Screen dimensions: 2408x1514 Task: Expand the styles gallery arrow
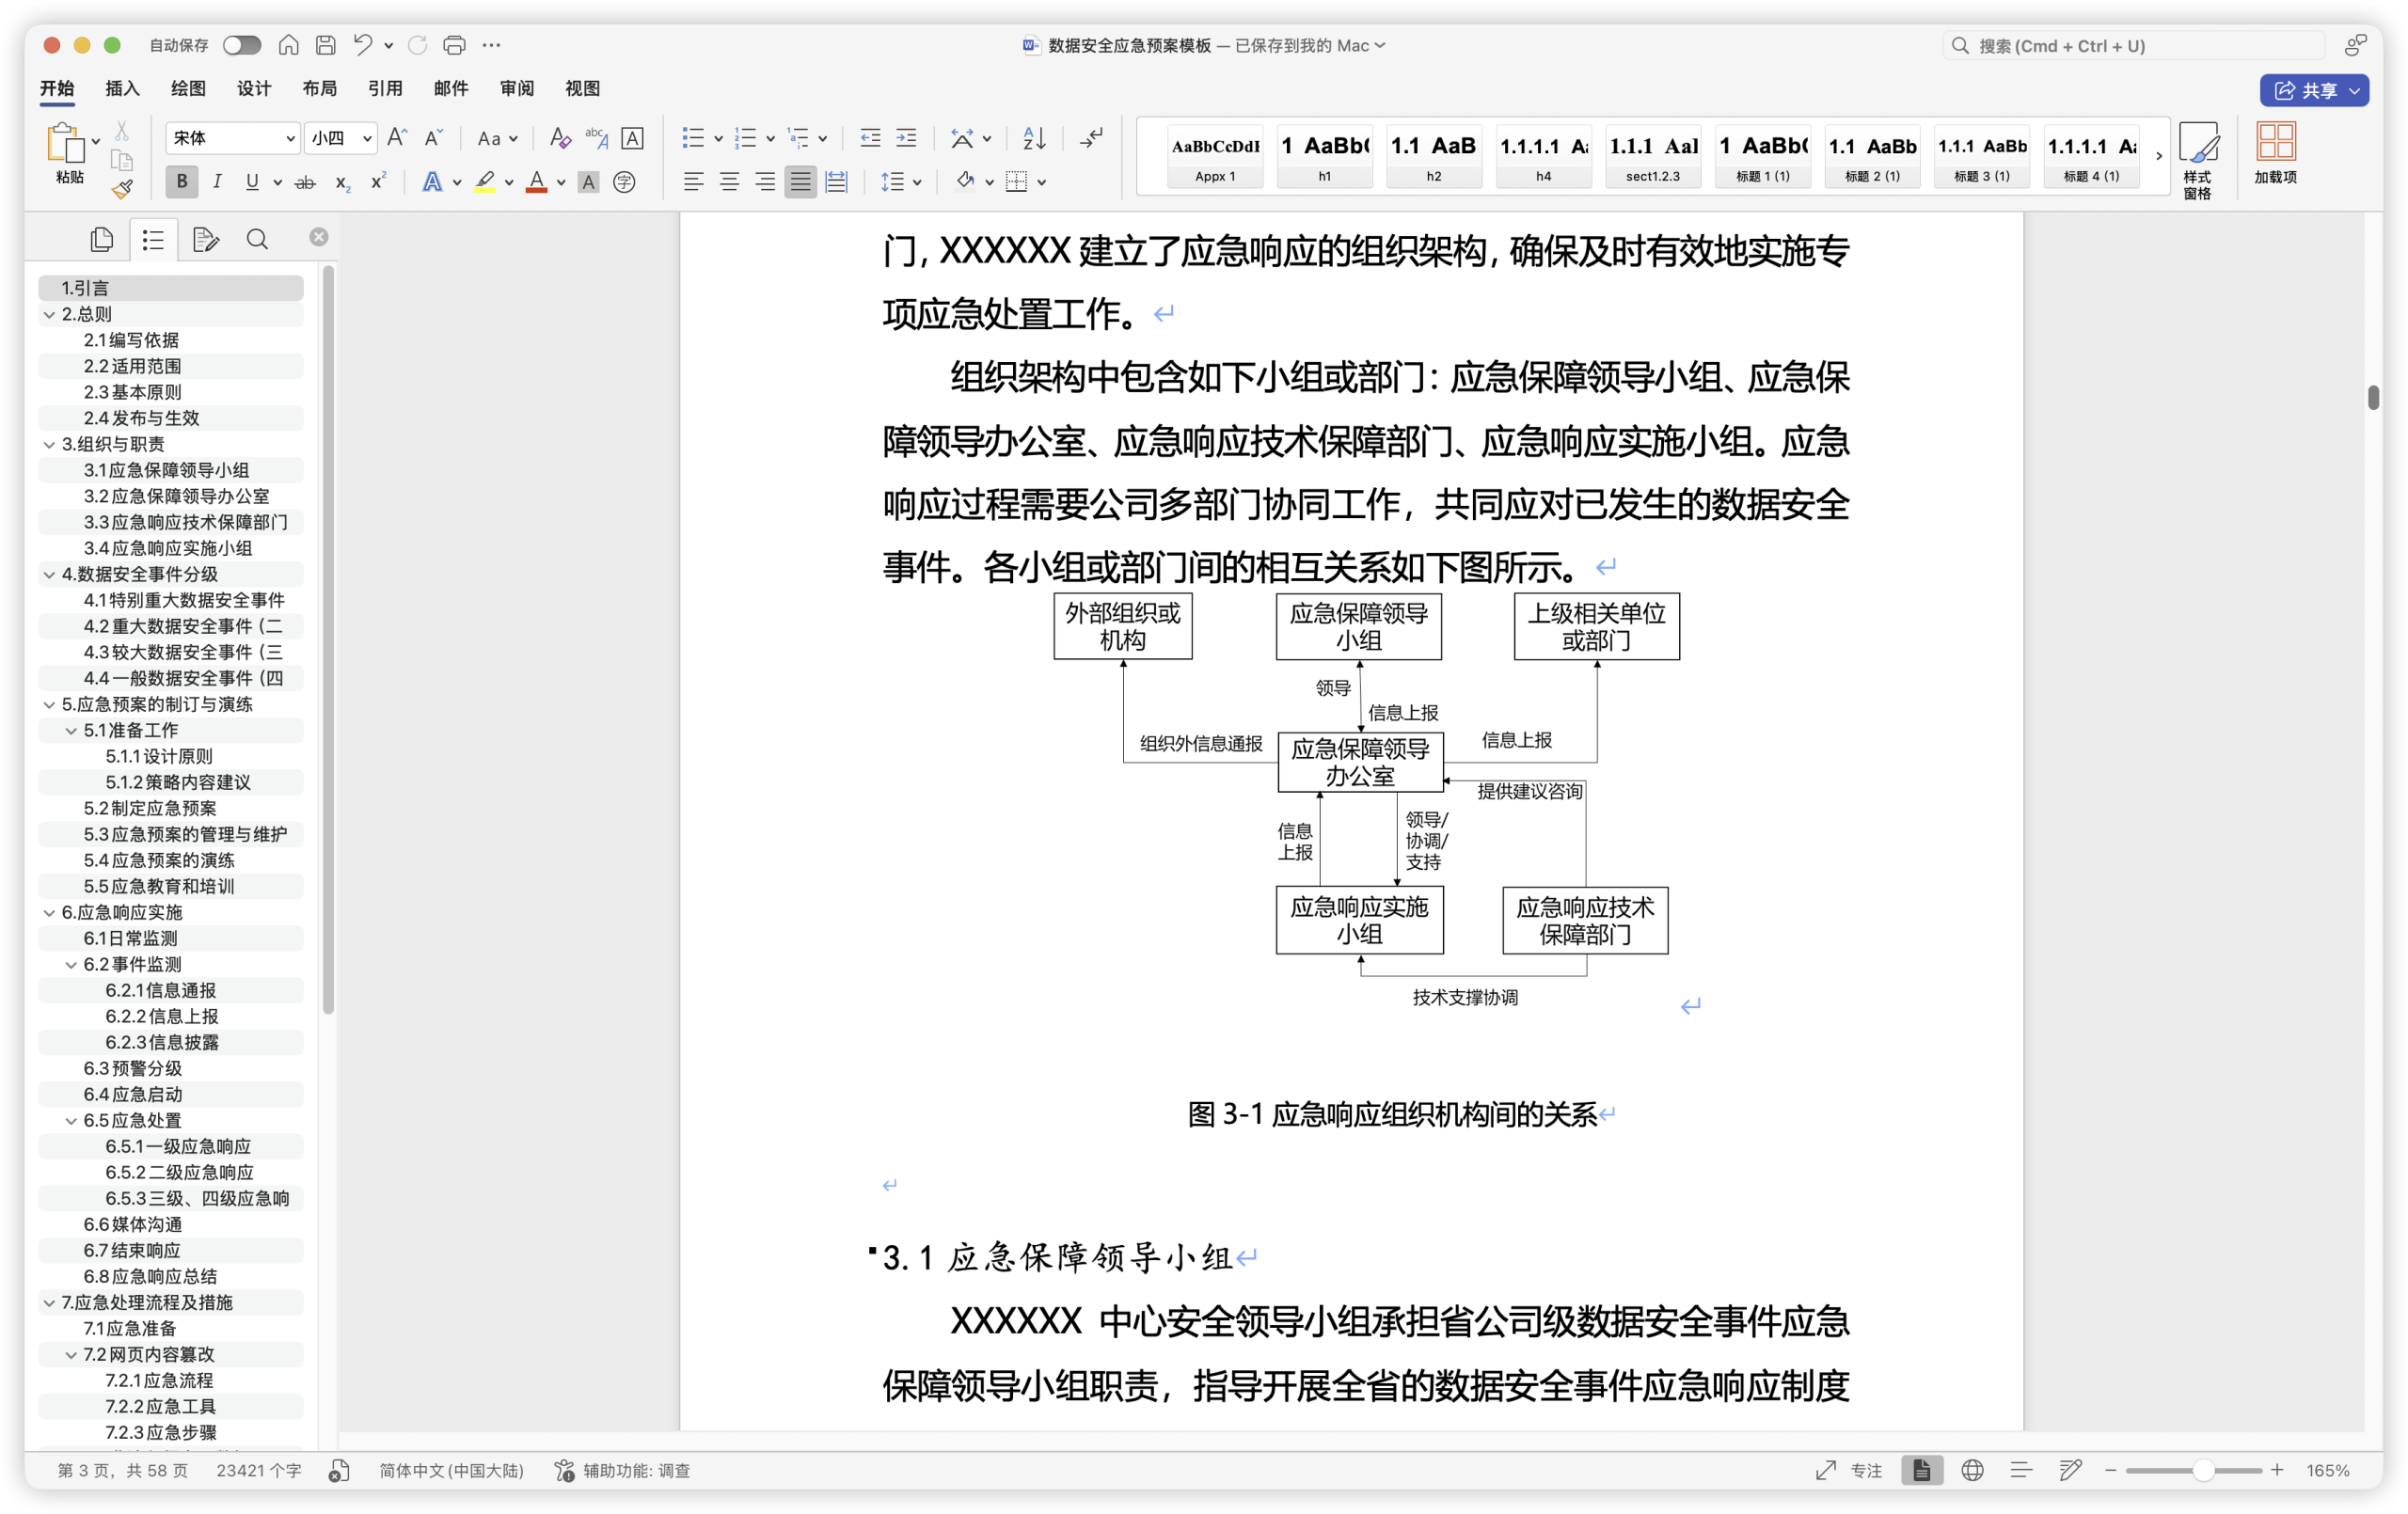(2158, 156)
